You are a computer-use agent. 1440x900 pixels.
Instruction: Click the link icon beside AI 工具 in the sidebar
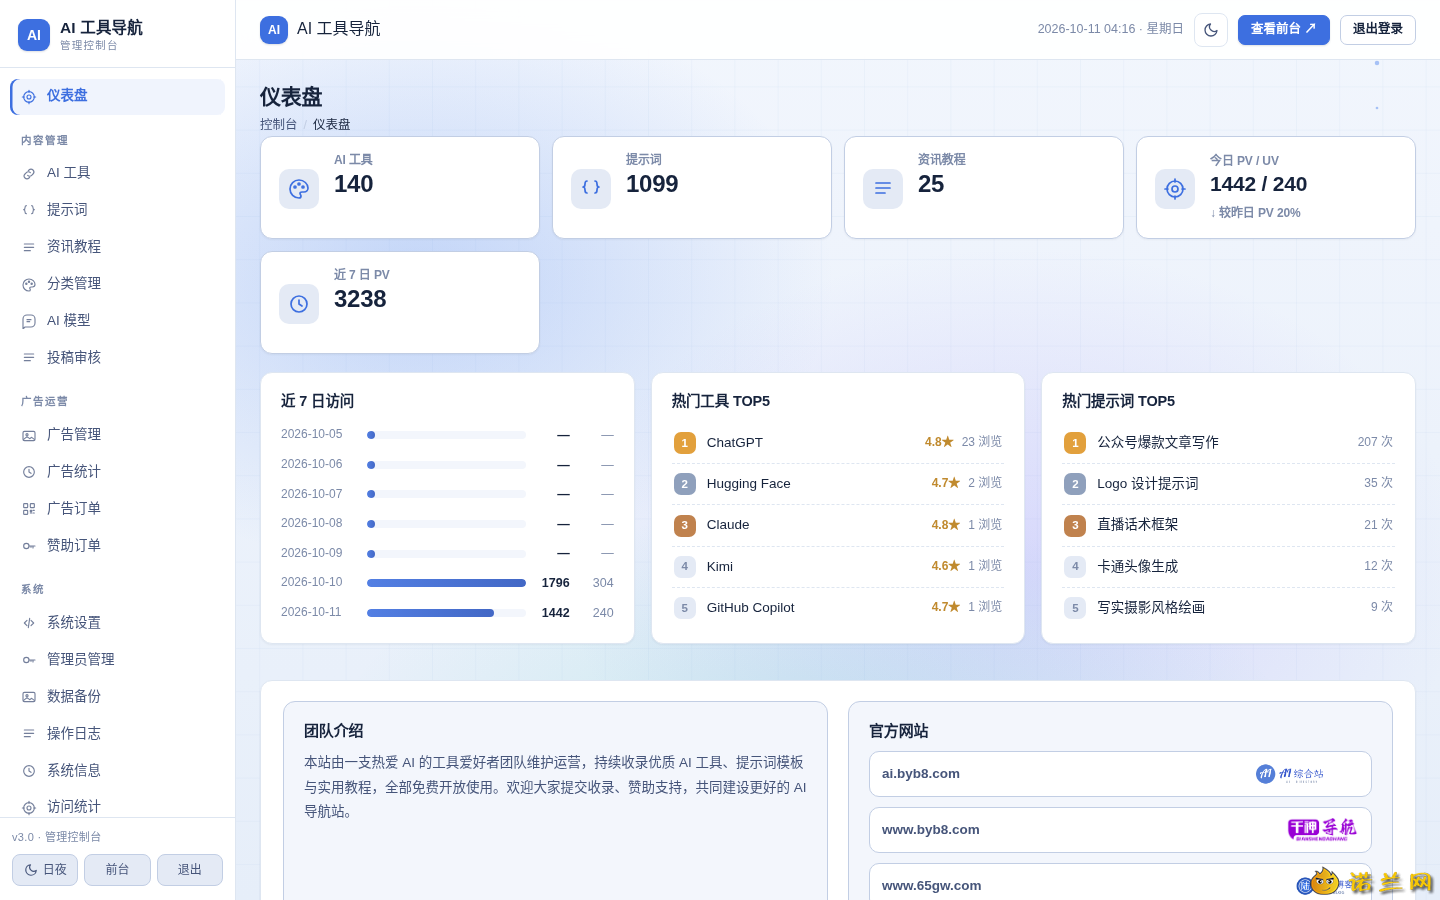coord(29,174)
